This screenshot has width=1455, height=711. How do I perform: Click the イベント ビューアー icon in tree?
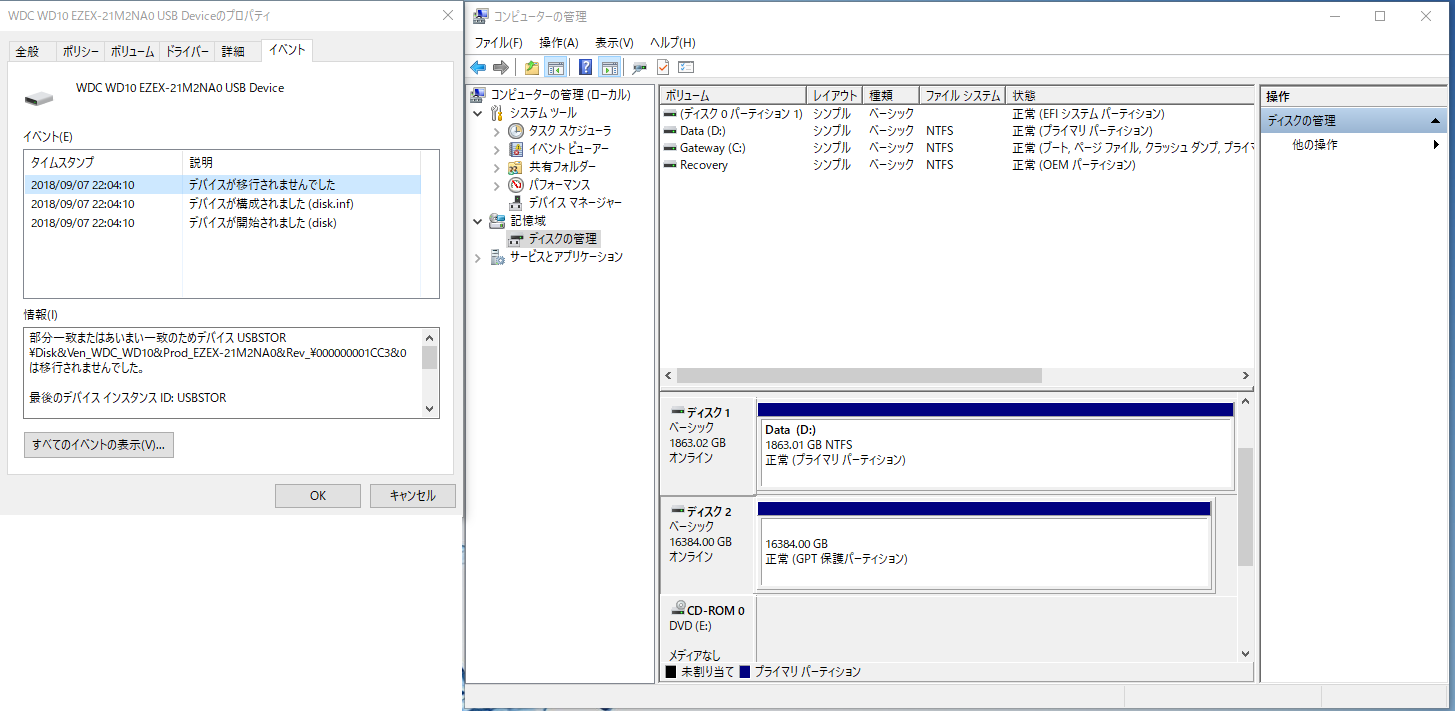point(516,149)
